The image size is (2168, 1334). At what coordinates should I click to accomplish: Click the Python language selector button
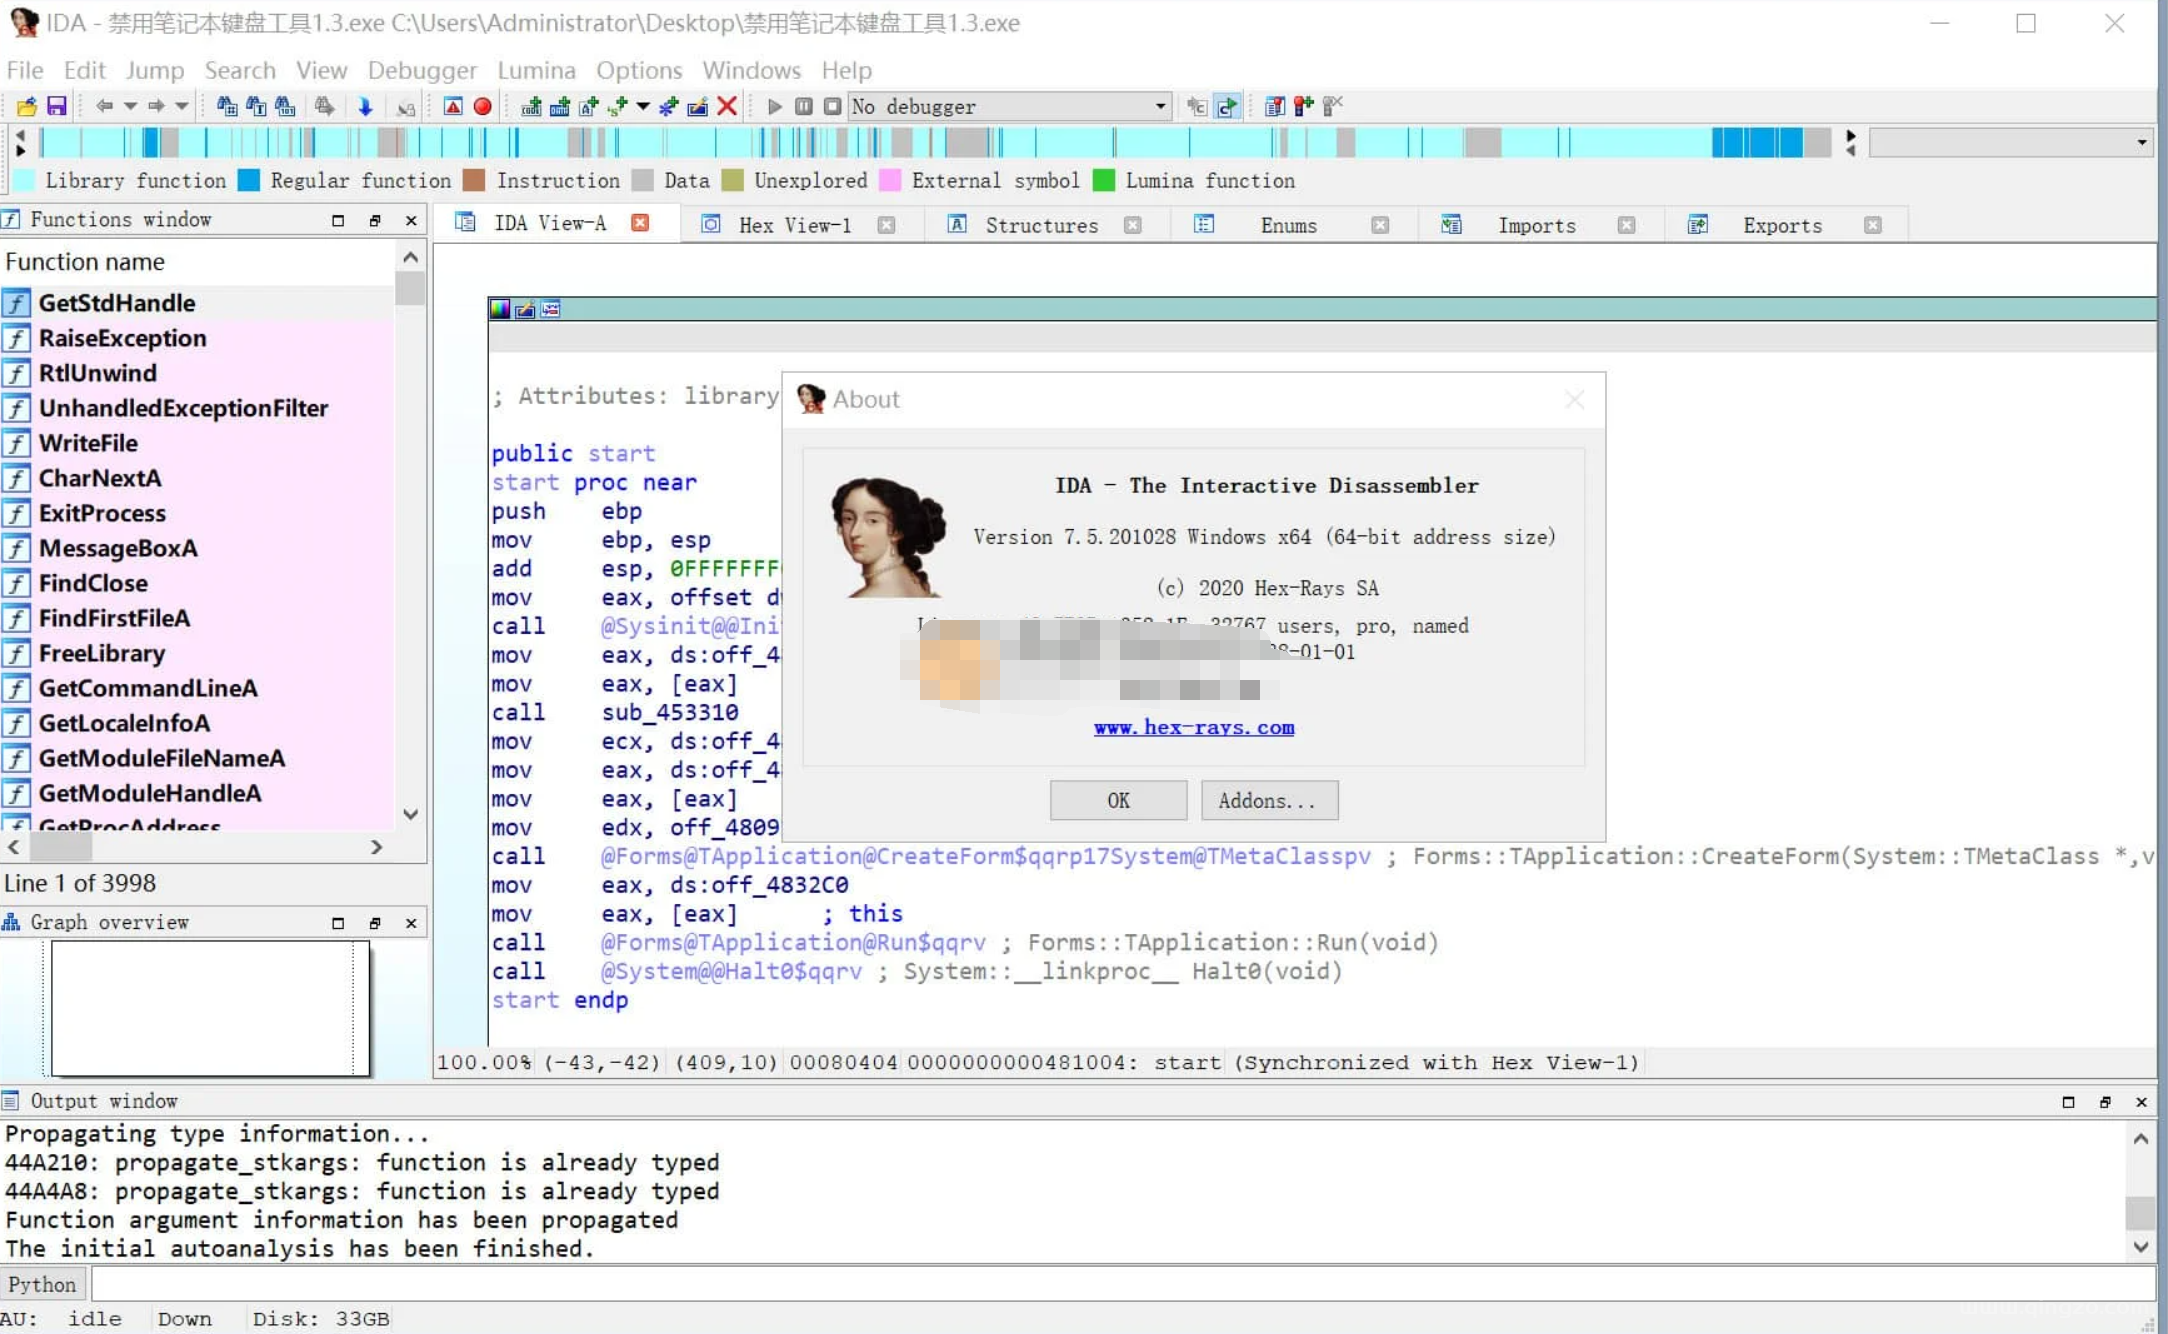pos(42,1284)
